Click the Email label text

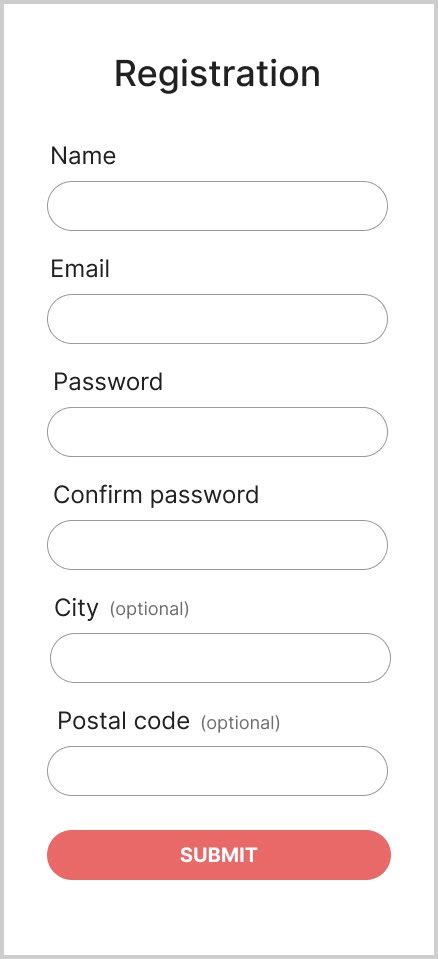tap(80, 269)
